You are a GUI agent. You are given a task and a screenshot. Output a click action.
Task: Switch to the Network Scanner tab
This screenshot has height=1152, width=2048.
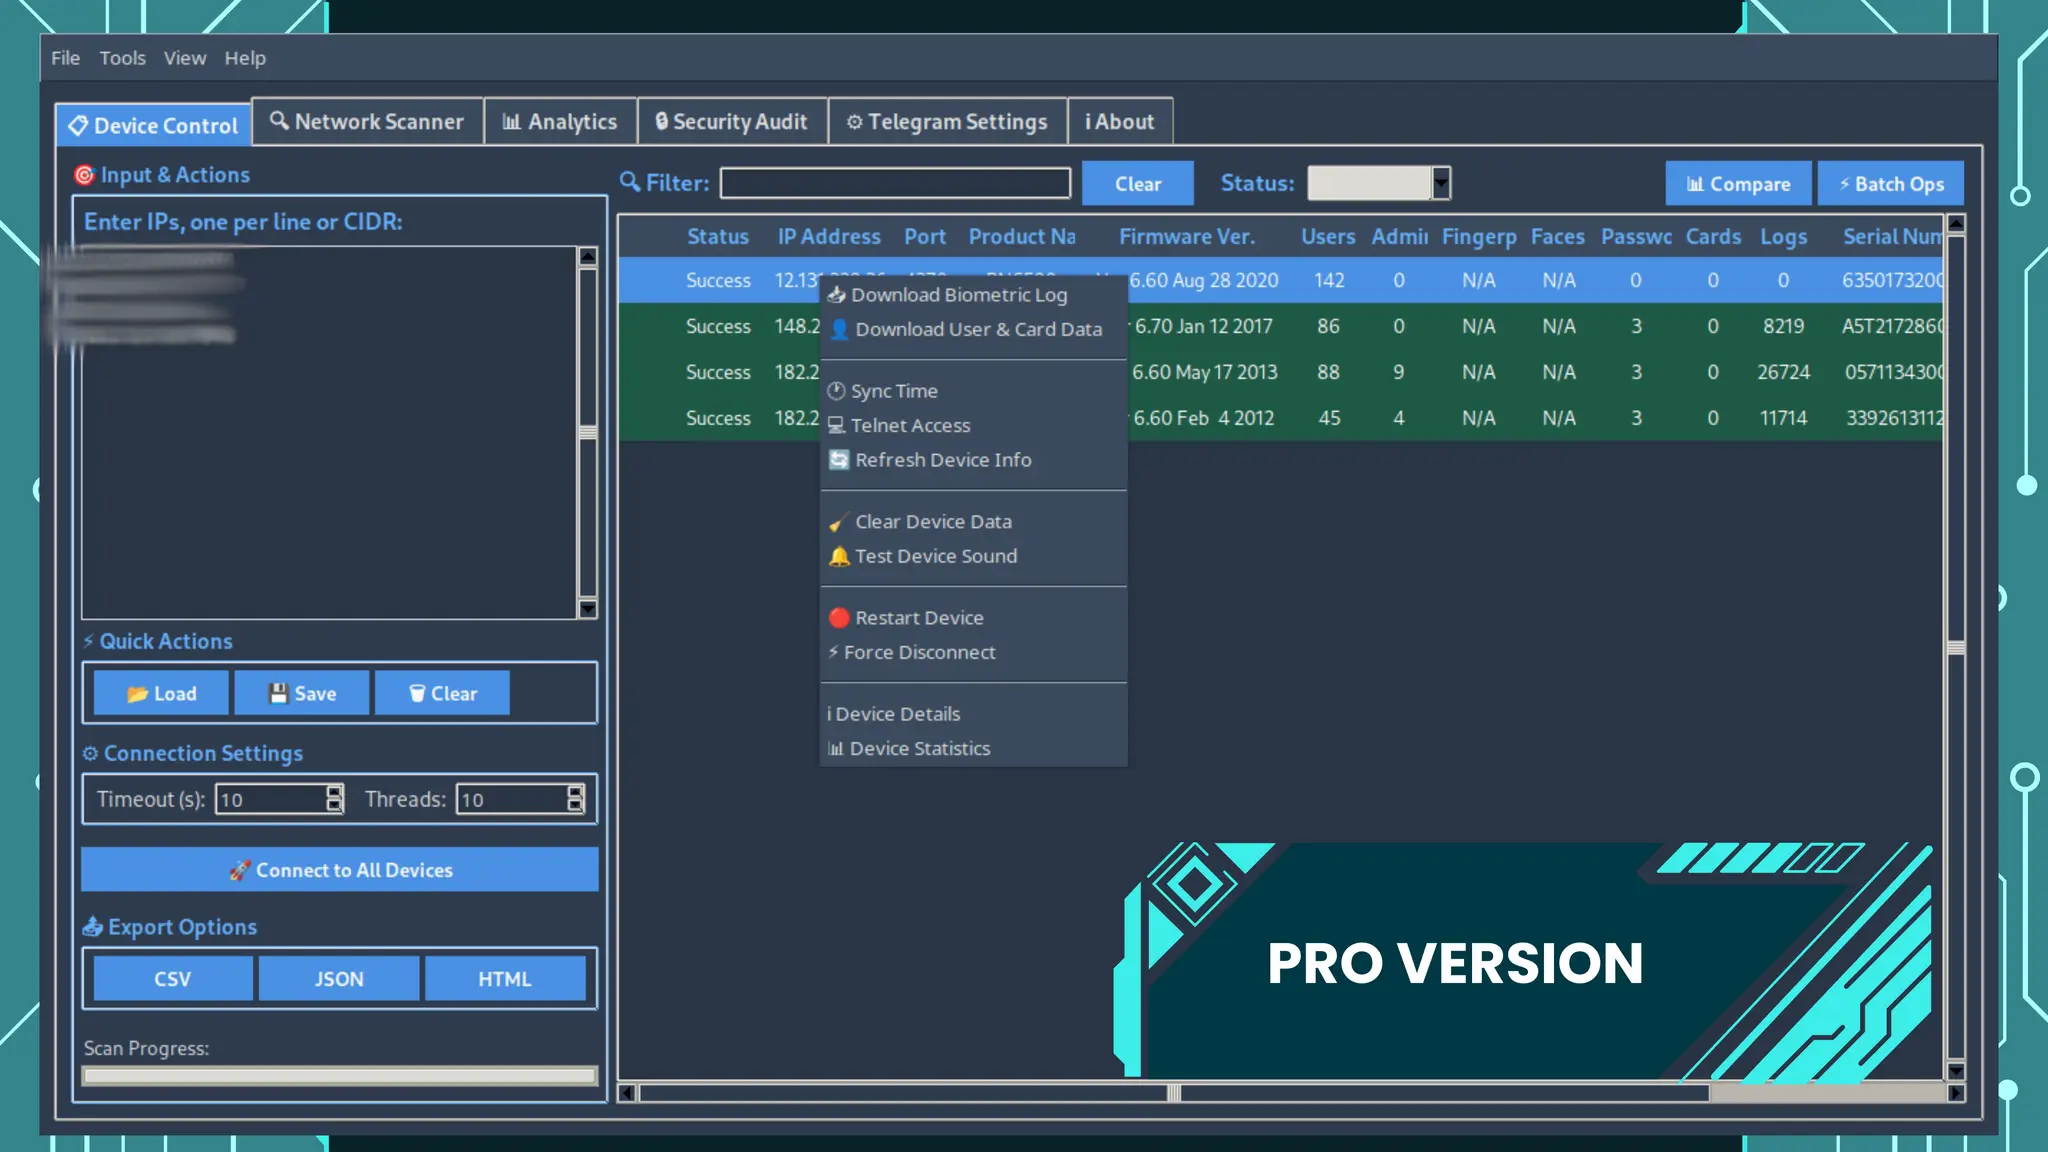tap(367, 122)
